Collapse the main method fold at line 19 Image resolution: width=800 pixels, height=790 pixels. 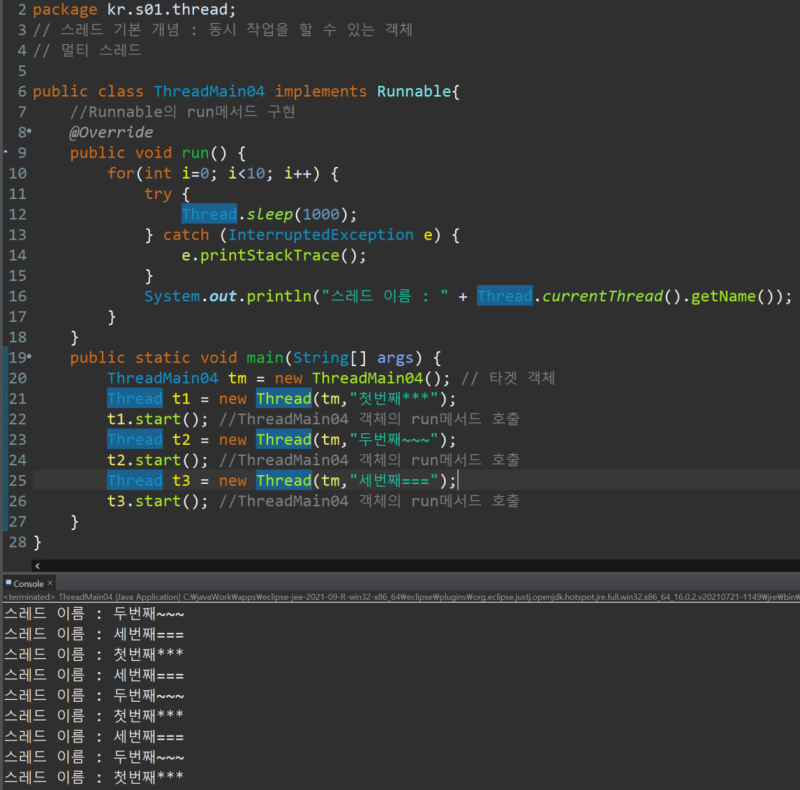30,357
